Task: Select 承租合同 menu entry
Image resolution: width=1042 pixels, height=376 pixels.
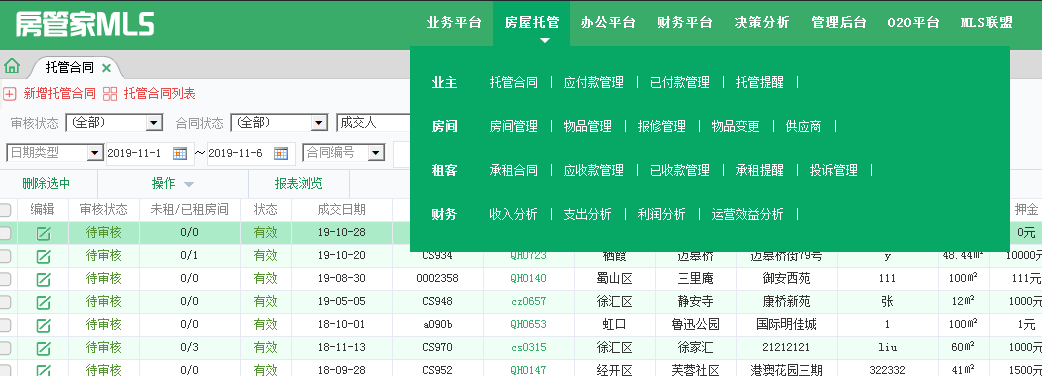Action: [514, 171]
